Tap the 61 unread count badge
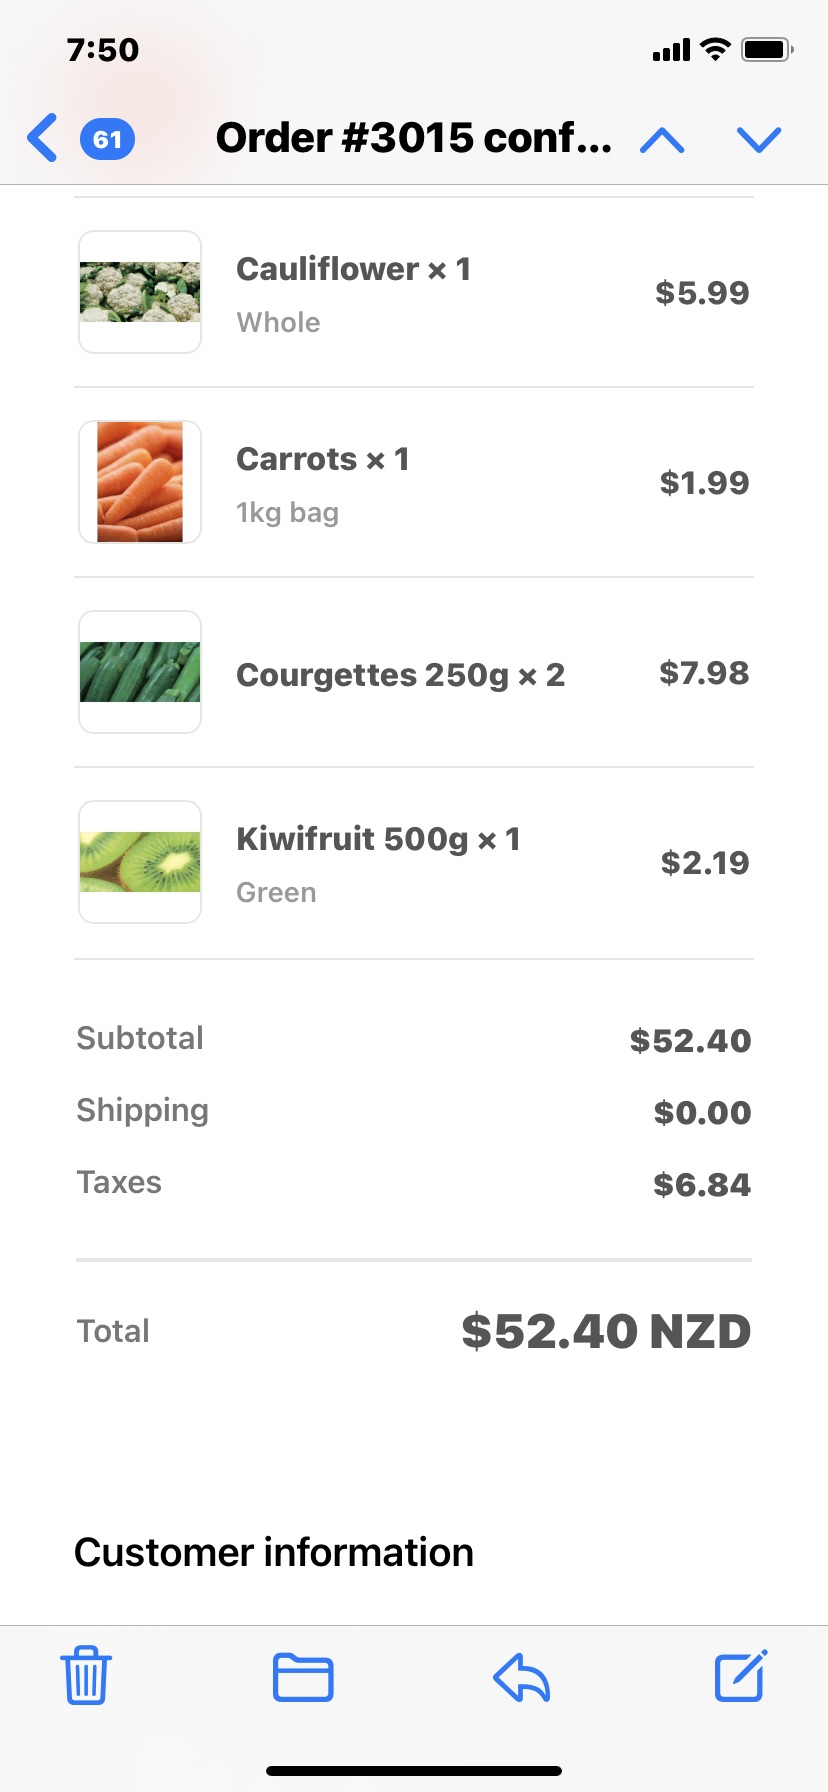Viewport: 828px width, 1792px height. 108,139
